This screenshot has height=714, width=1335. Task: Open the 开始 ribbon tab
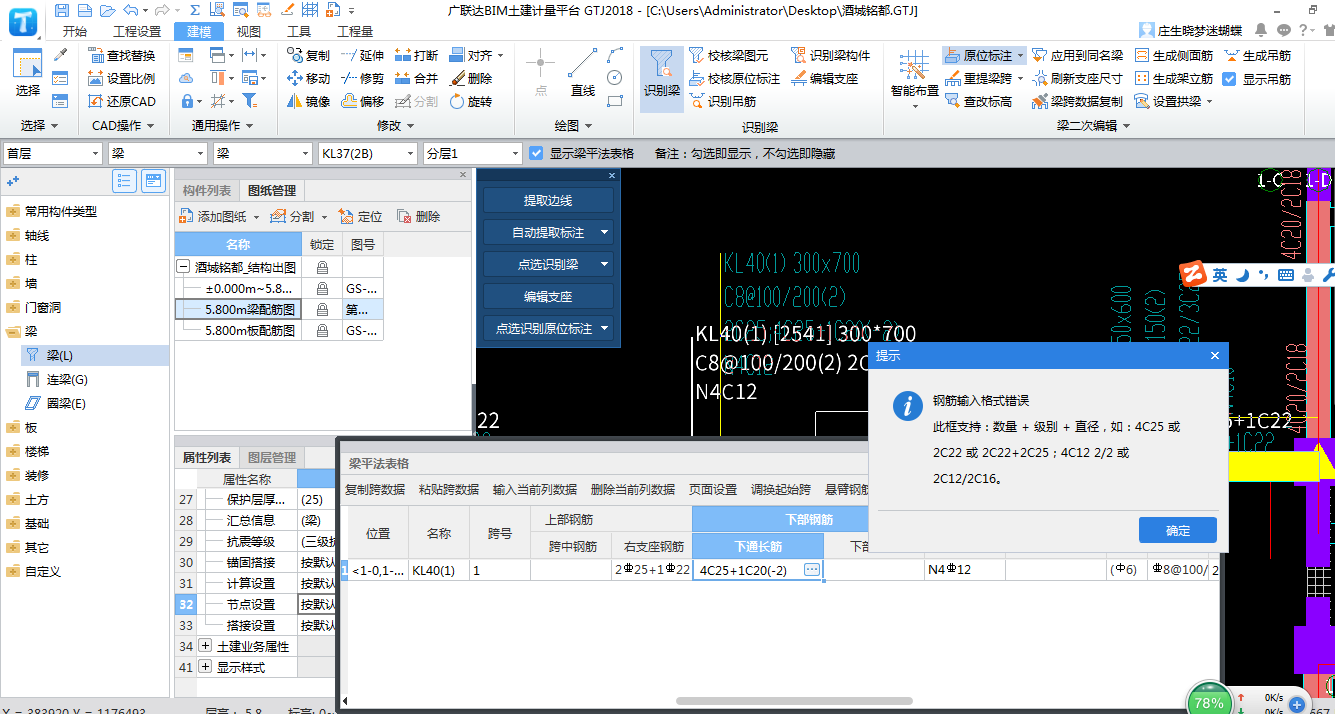75,31
